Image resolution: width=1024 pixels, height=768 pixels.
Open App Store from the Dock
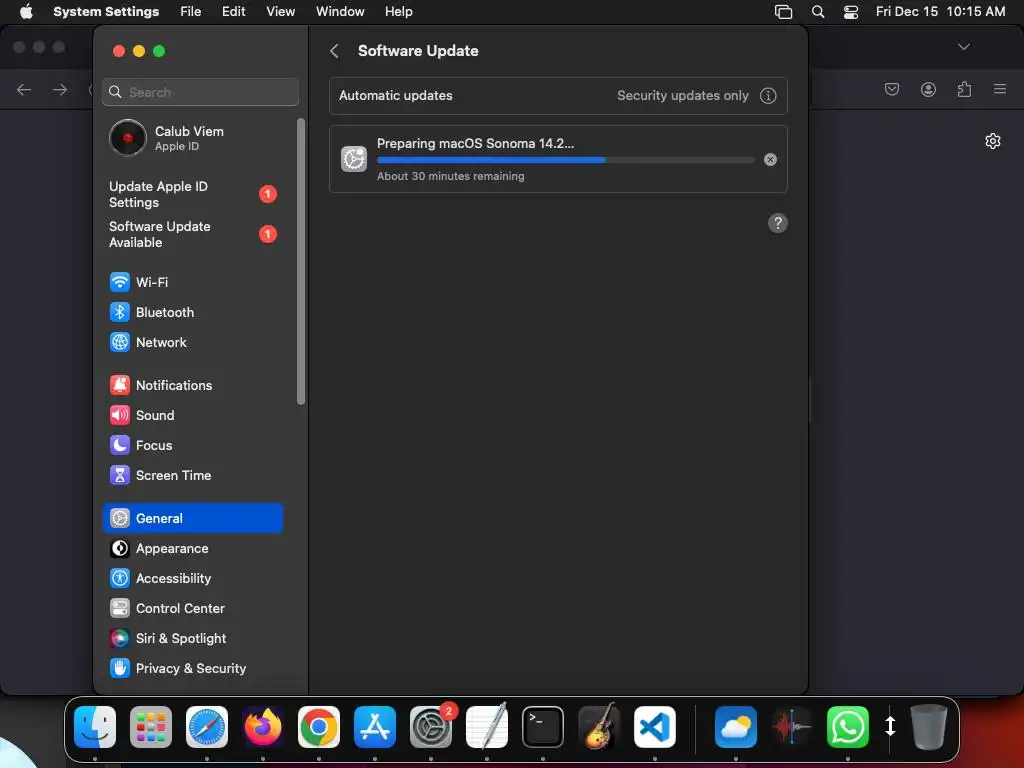375,727
